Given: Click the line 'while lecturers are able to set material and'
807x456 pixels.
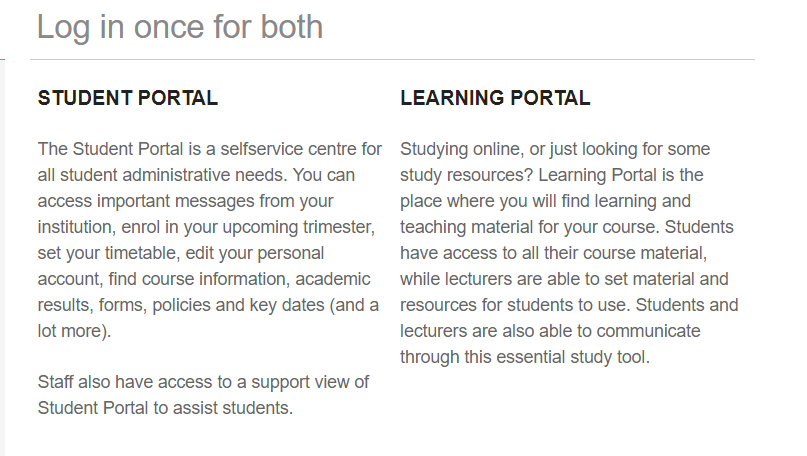Looking at the screenshot, I should pos(565,279).
